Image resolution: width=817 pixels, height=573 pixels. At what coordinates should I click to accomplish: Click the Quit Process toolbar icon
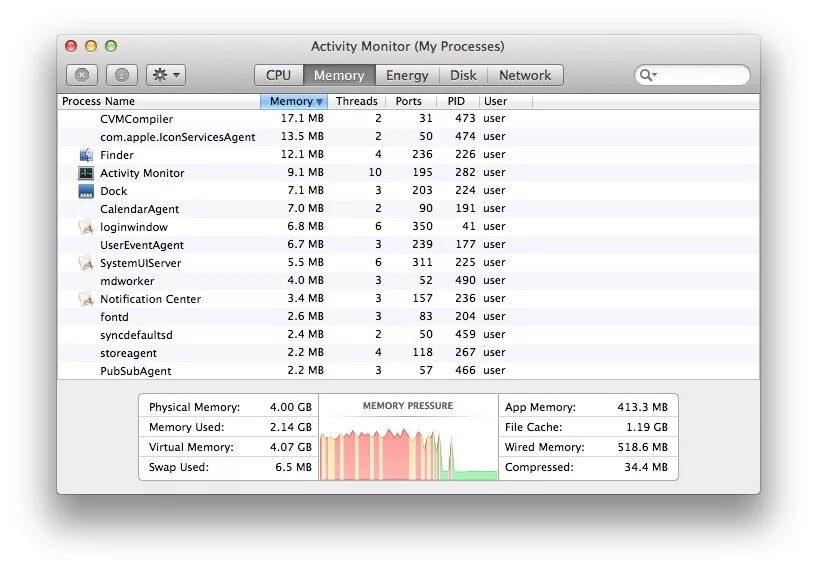pyautogui.click(x=82, y=75)
